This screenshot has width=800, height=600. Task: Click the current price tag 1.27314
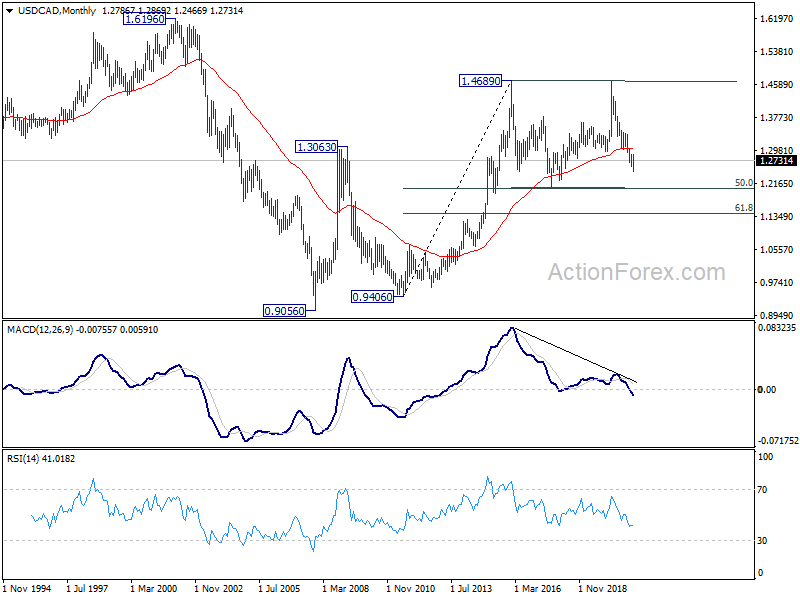click(776, 160)
